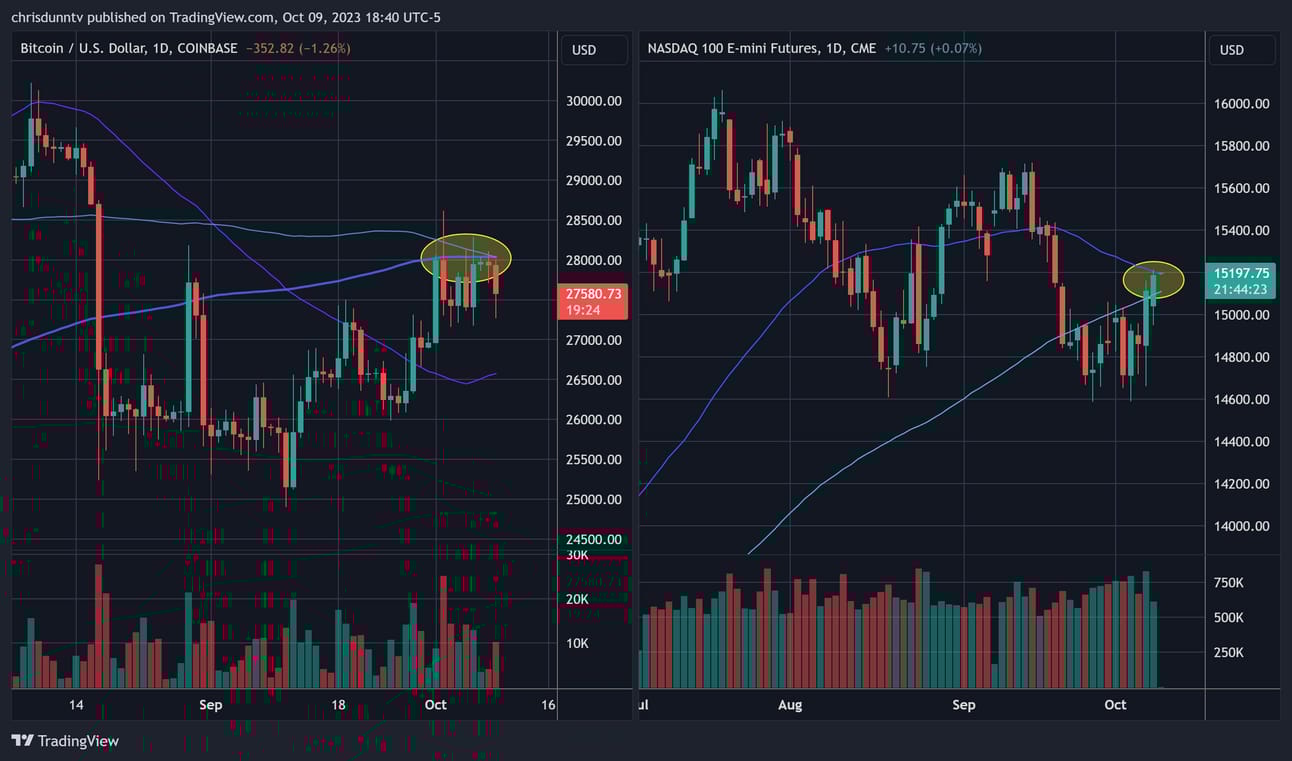1292x761 pixels.
Task: Click the Sep label on NASDAQ time axis
Action: tap(964, 705)
